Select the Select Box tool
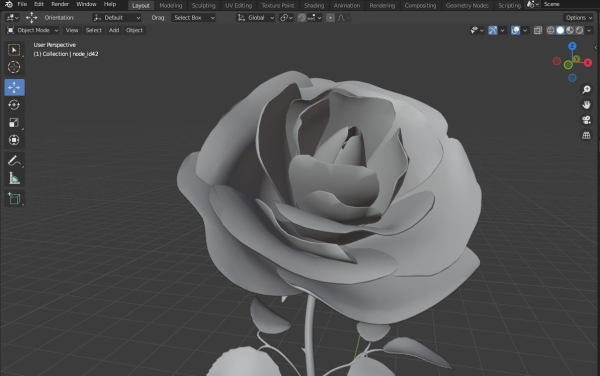The width and height of the screenshot is (600, 376). (x=14, y=50)
